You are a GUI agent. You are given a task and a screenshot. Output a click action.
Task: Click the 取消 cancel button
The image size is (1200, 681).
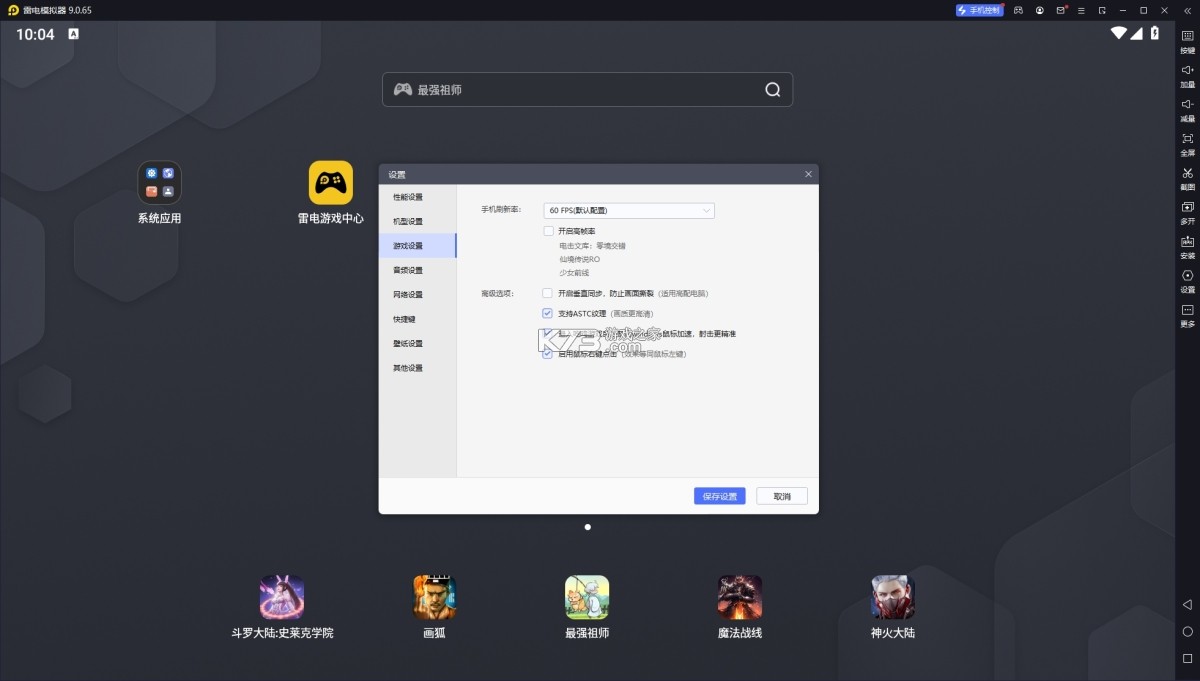[782, 496]
